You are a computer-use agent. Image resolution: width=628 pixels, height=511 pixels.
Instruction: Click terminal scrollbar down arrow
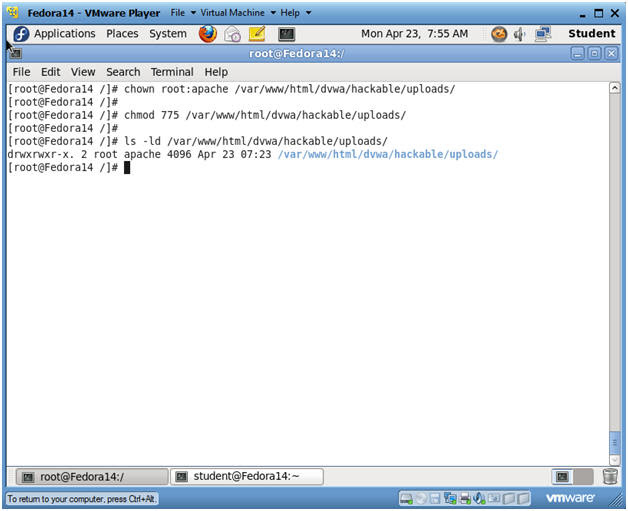pos(615,460)
